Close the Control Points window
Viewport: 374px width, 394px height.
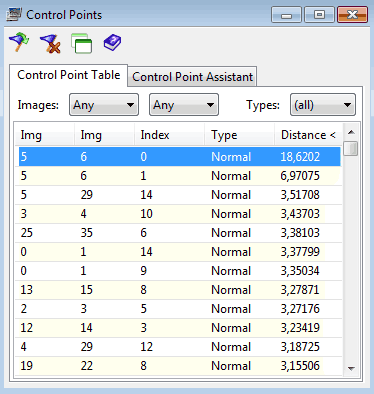click(352, 15)
